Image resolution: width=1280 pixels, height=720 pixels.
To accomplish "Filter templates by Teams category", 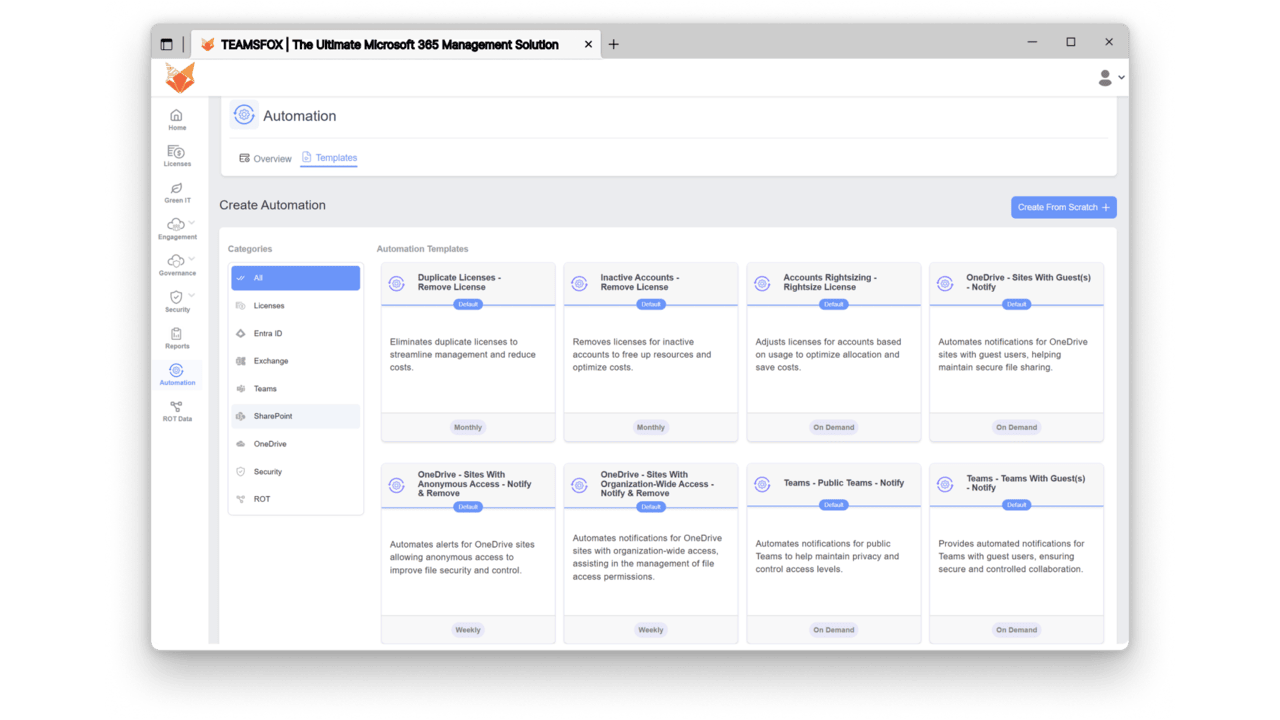I will [x=295, y=389].
